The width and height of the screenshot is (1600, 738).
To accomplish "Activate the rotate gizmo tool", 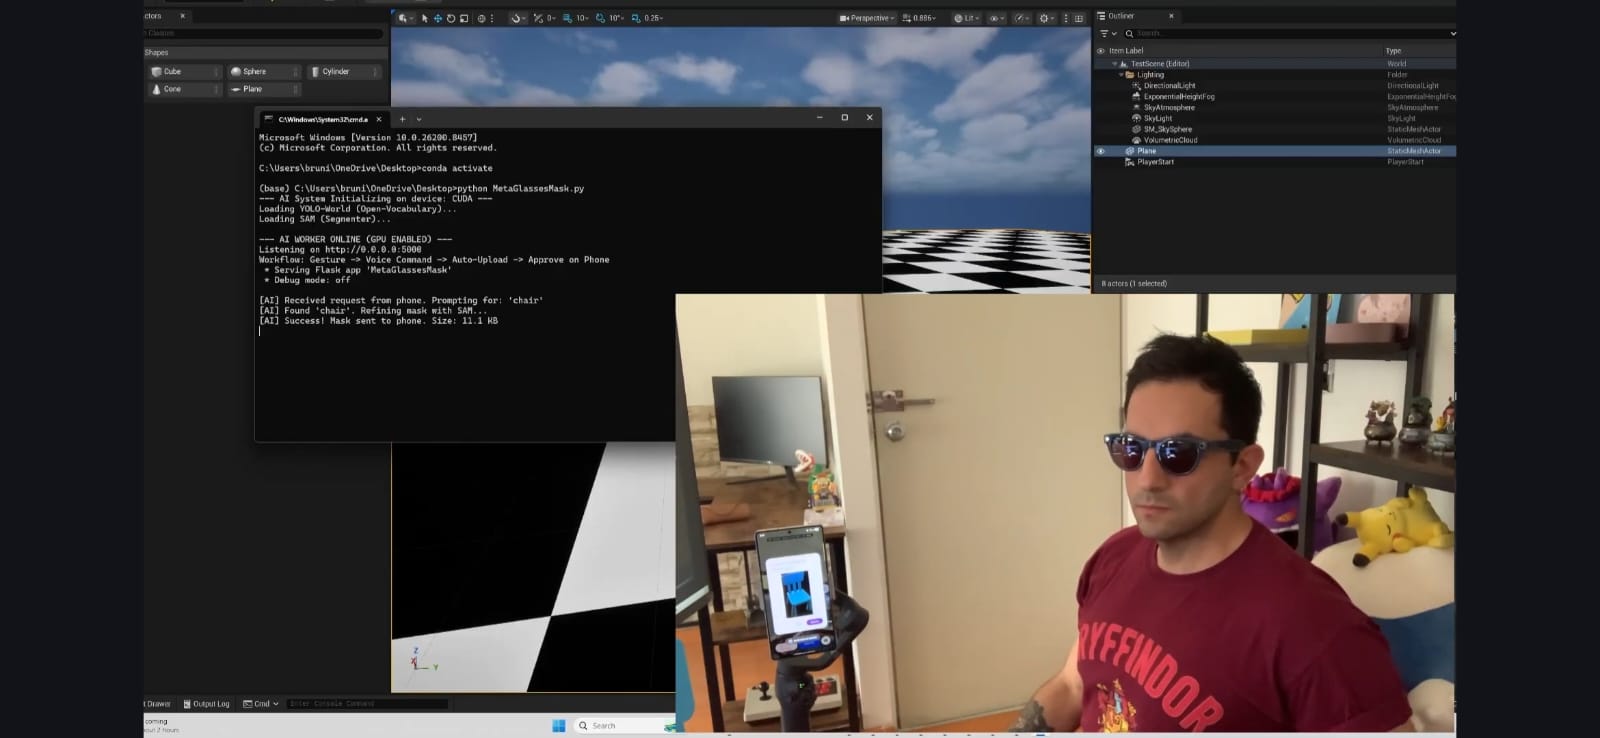I will (451, 18).
